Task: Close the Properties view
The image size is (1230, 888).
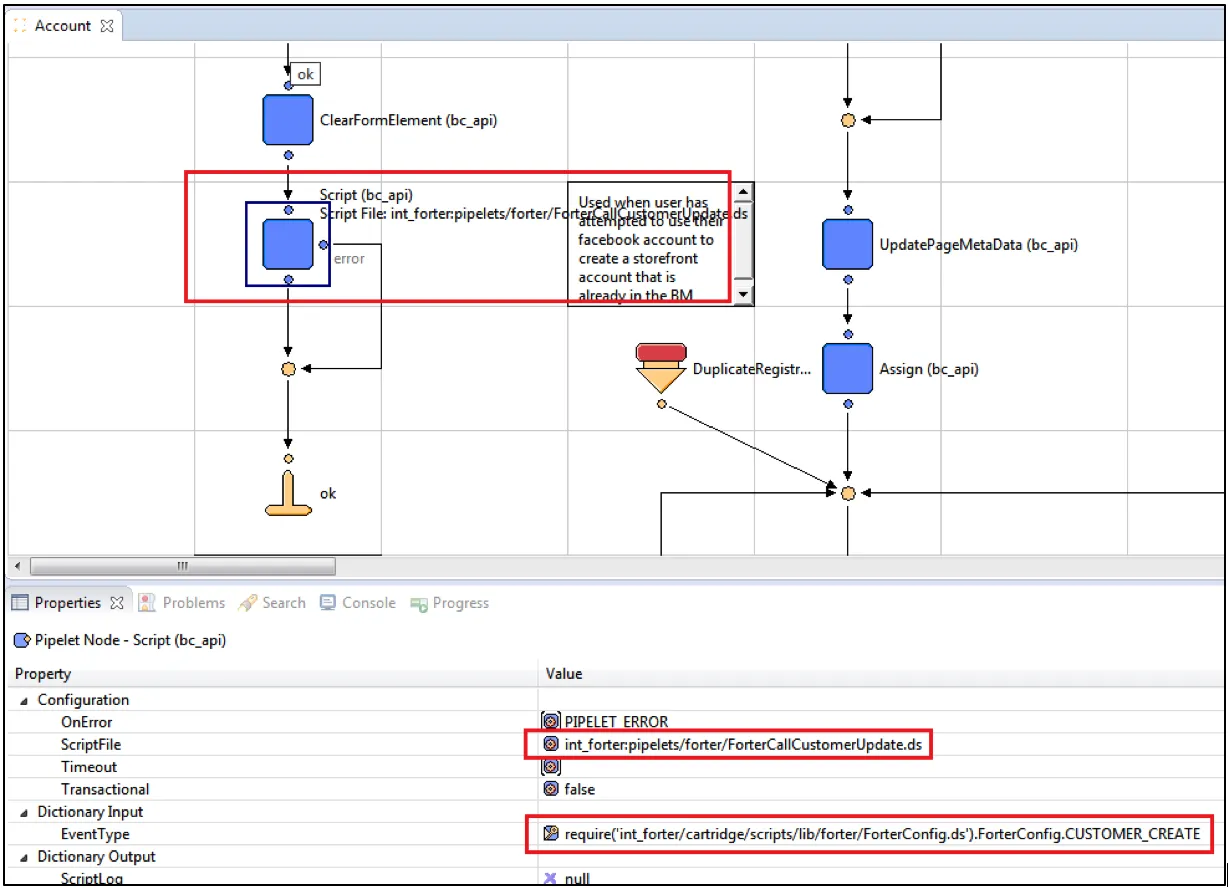Action: (116, 603)
